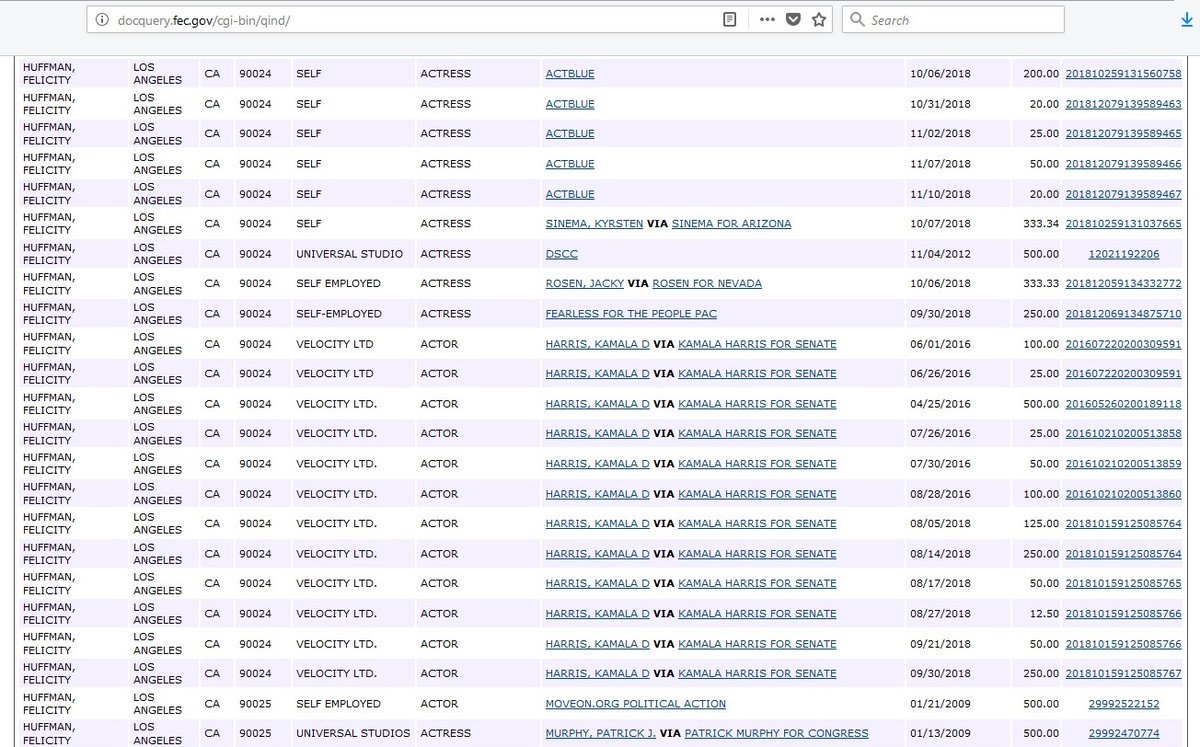This screenshot has width=1200, height=747.
Task: Select the date 08/14/2018
Action: [x=940, y=554]
